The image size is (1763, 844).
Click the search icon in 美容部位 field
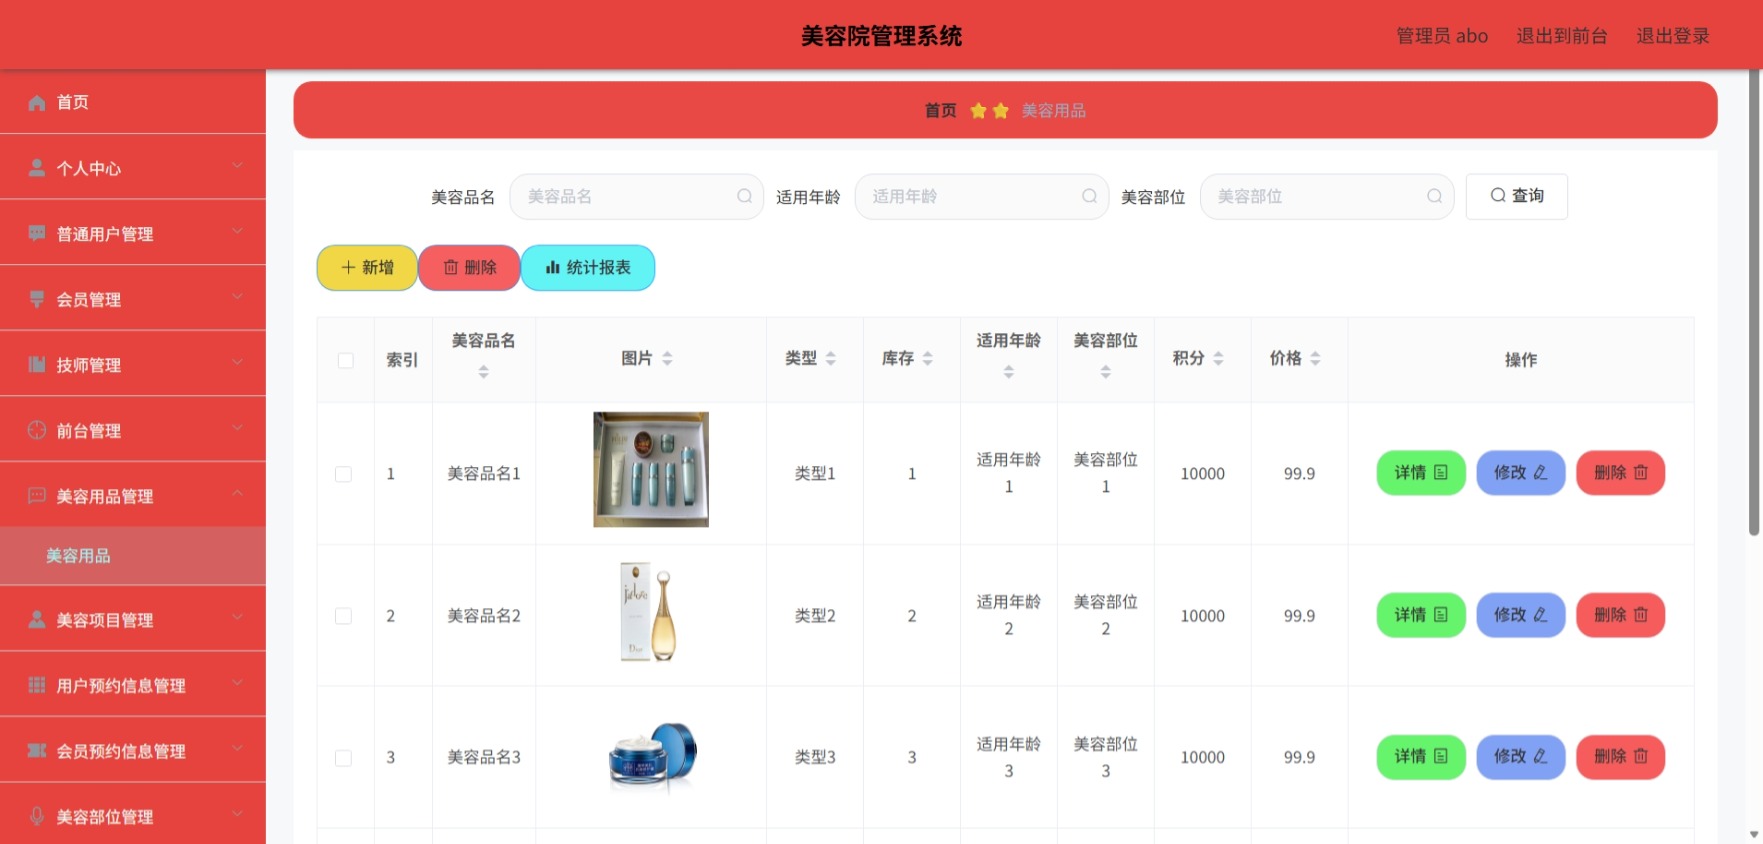pyautogui.click(x=1434, y=196)
